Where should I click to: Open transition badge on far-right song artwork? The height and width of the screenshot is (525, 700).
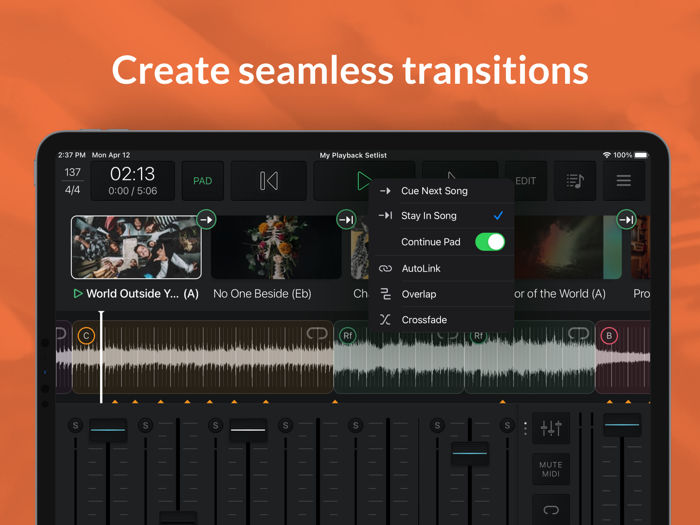626,220
